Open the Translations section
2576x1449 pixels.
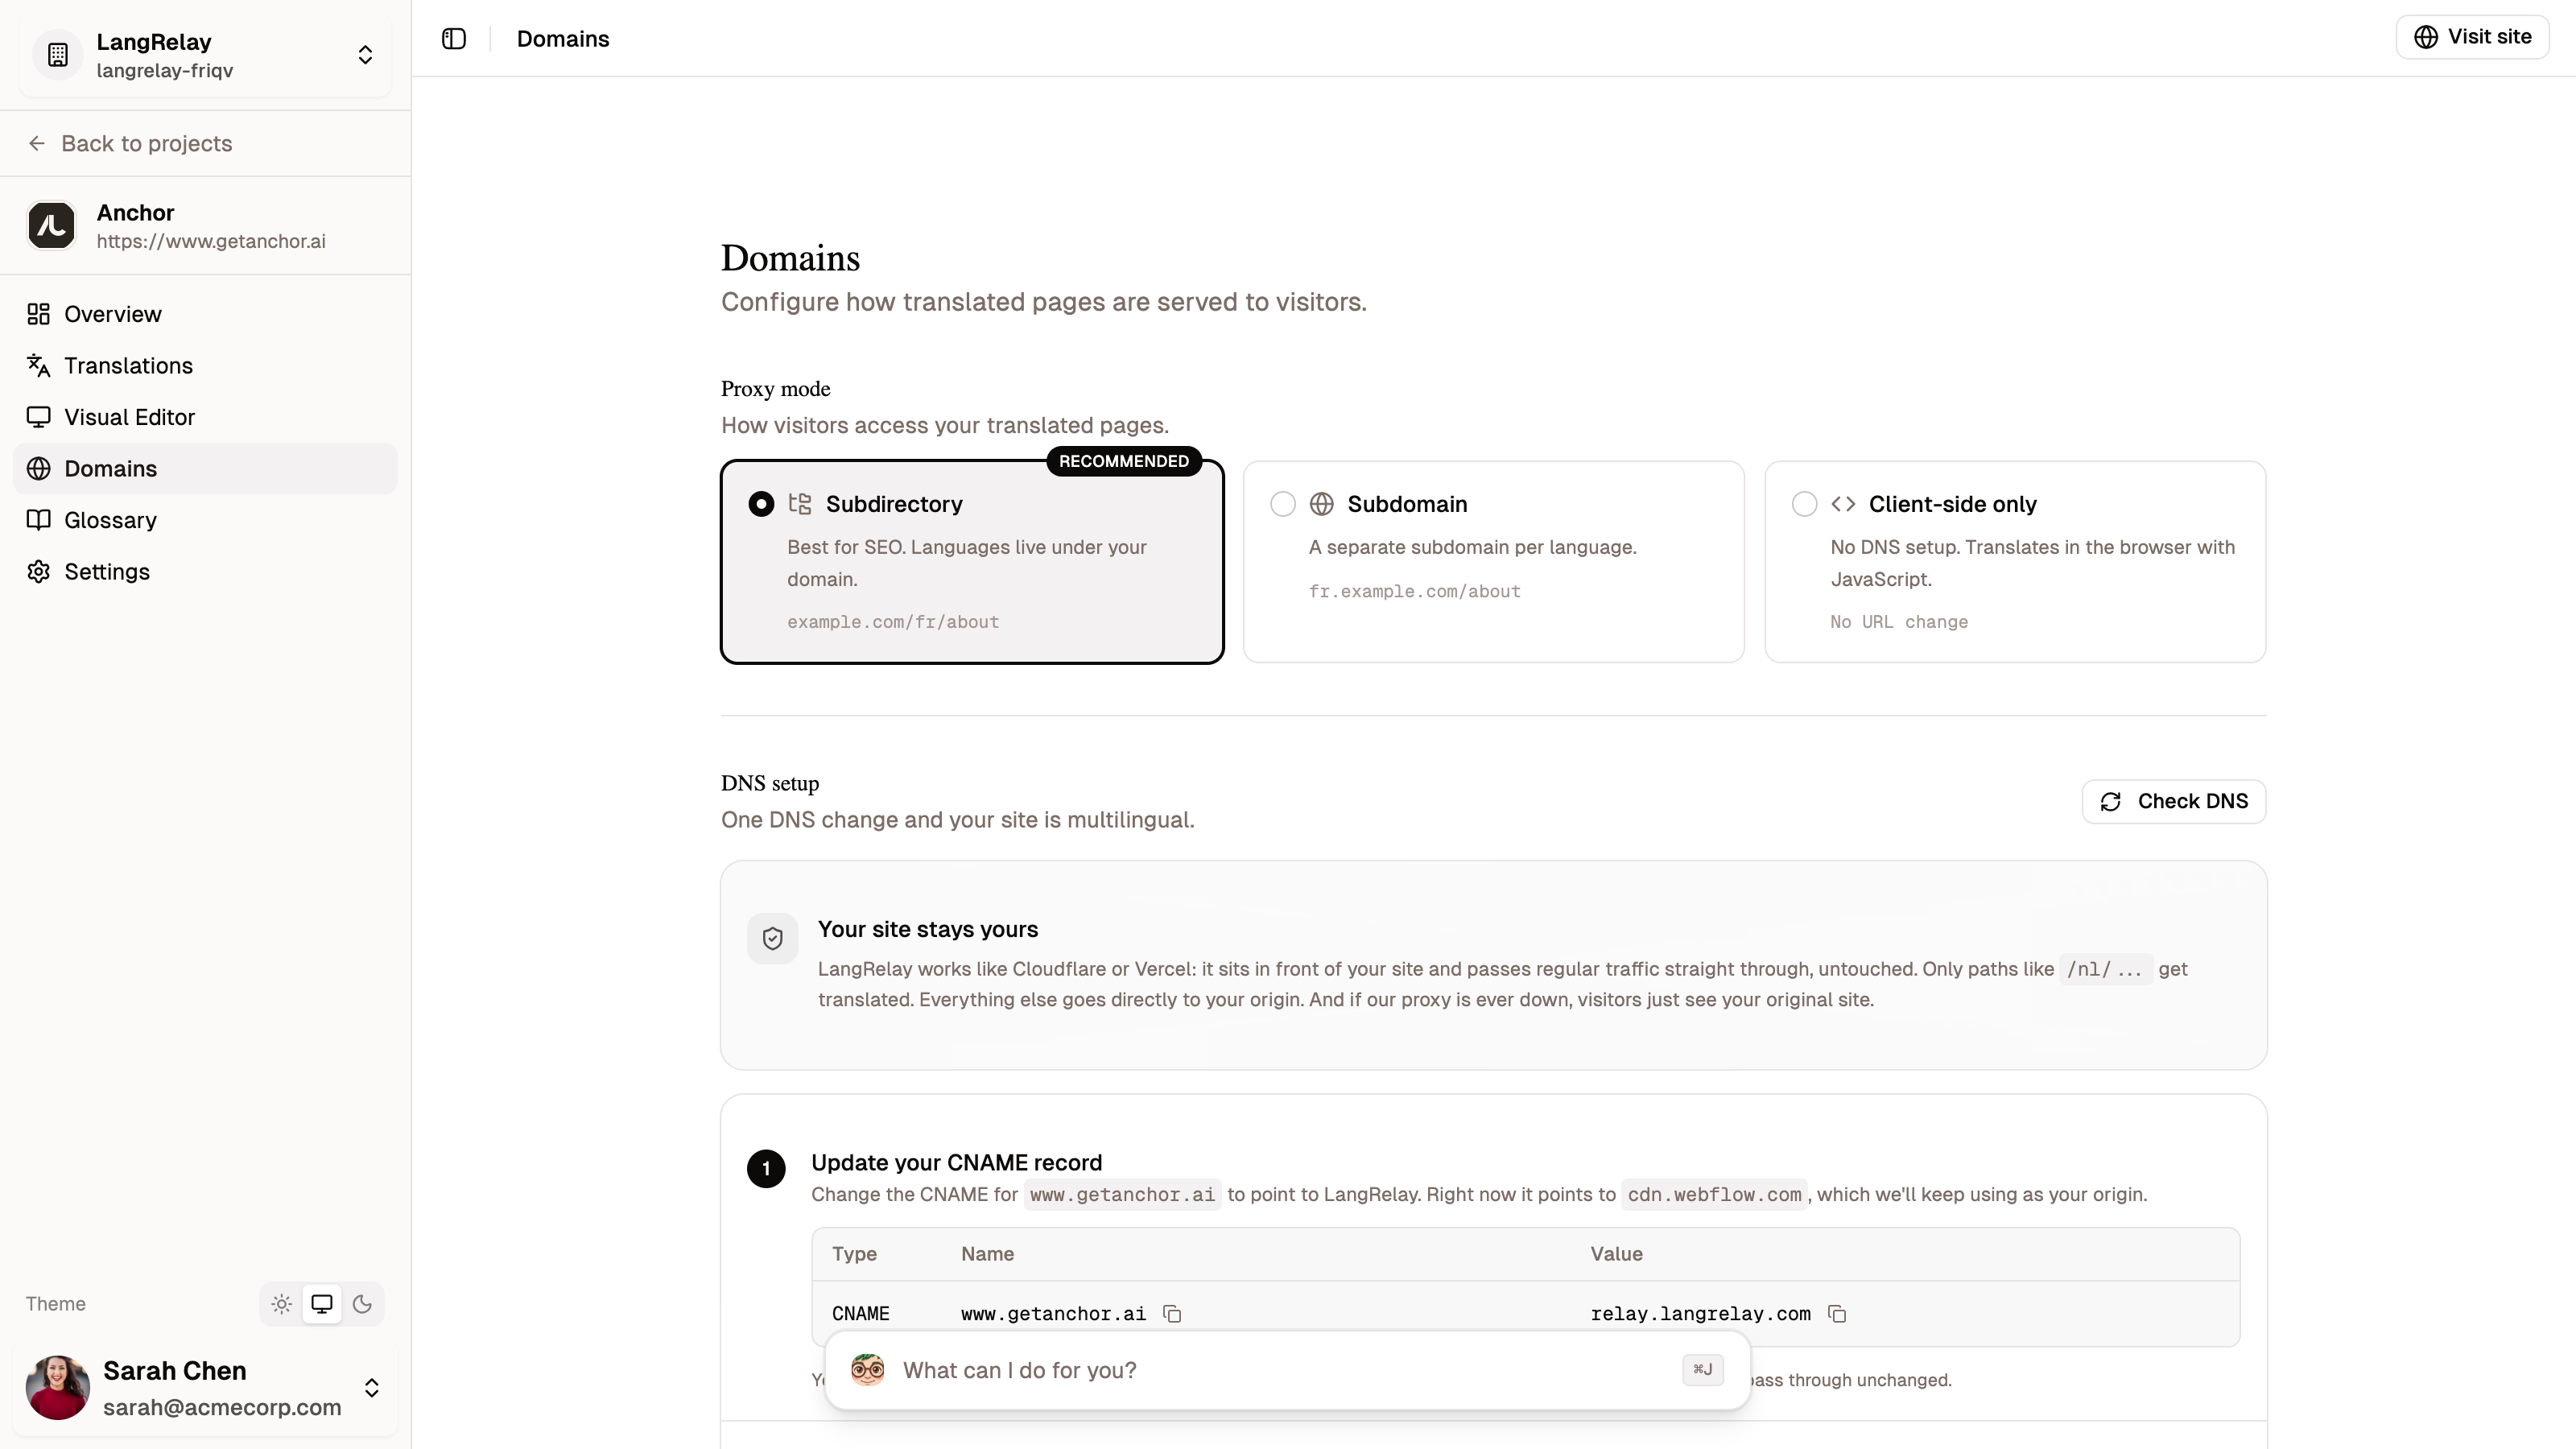click(x=127, y=365)
